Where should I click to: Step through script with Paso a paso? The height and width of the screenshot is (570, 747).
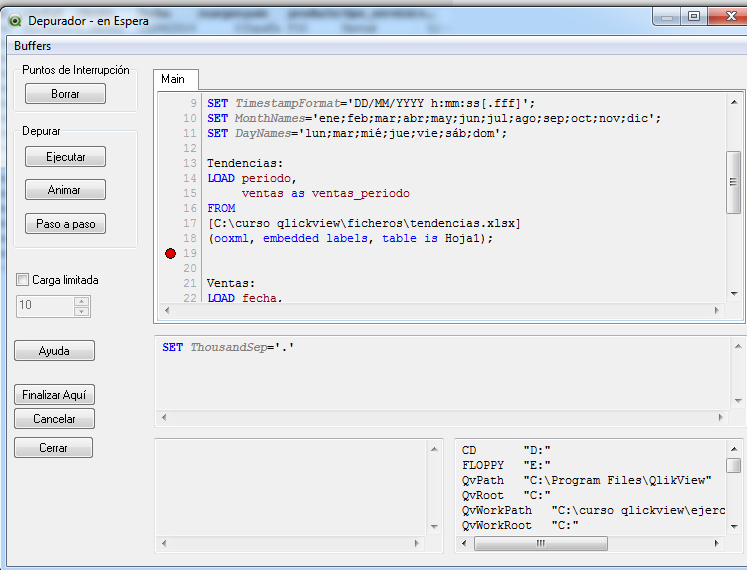(x=65, y=224)
